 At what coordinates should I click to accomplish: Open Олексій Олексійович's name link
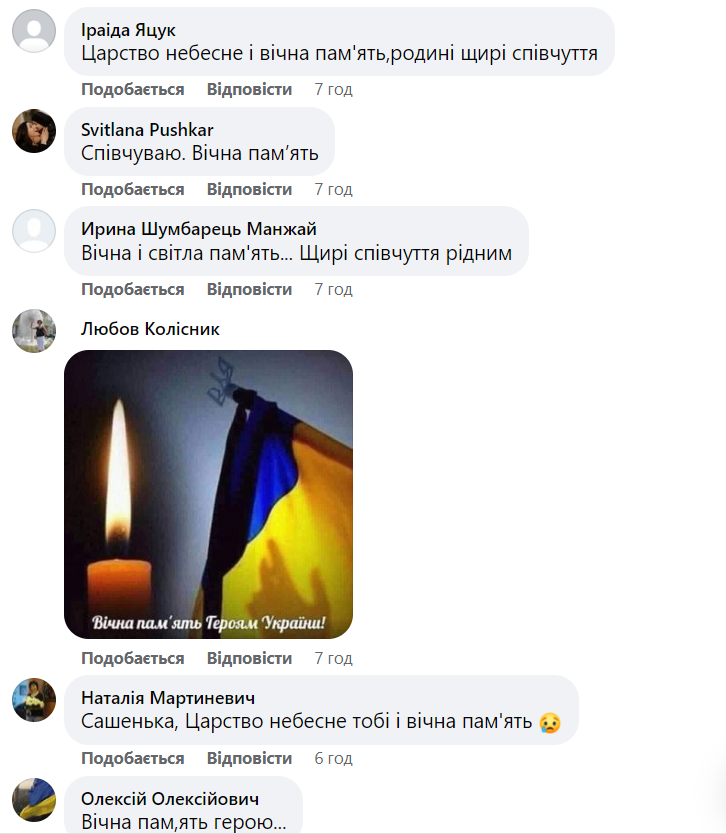point(170,799)
